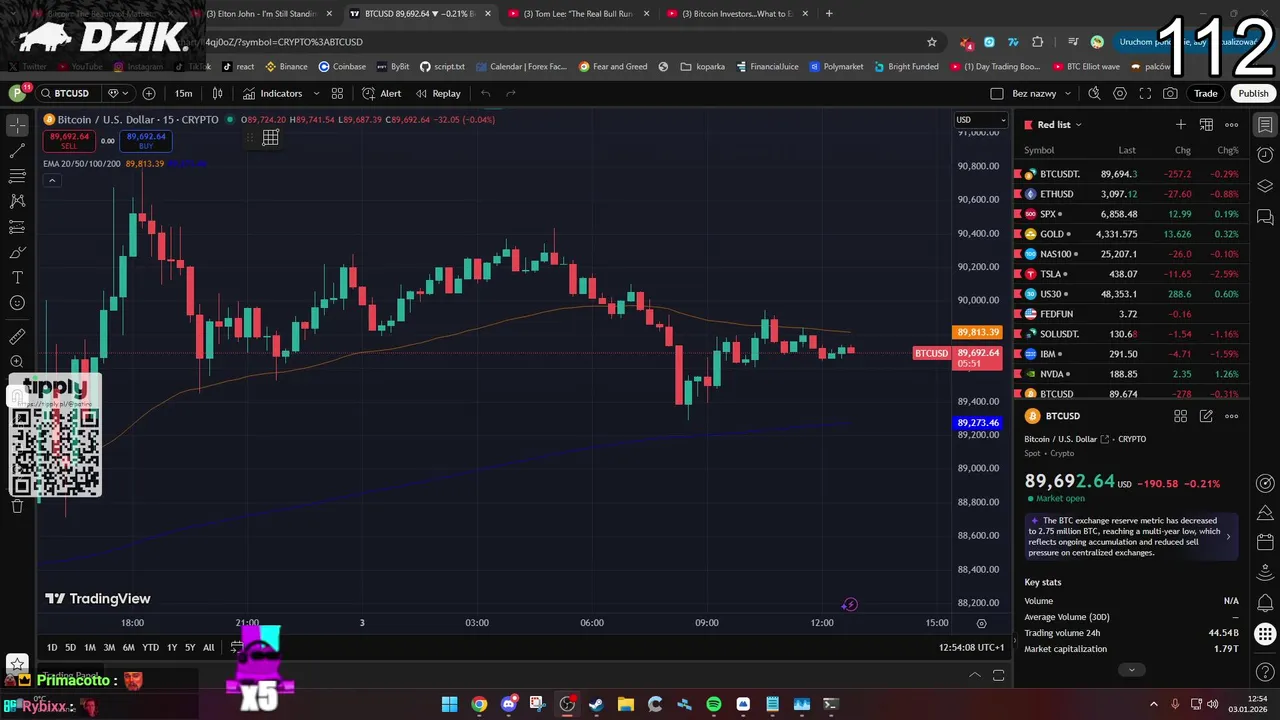
Task: Click the Alert button
Action: pyautogui.click(x=381, y=93)
